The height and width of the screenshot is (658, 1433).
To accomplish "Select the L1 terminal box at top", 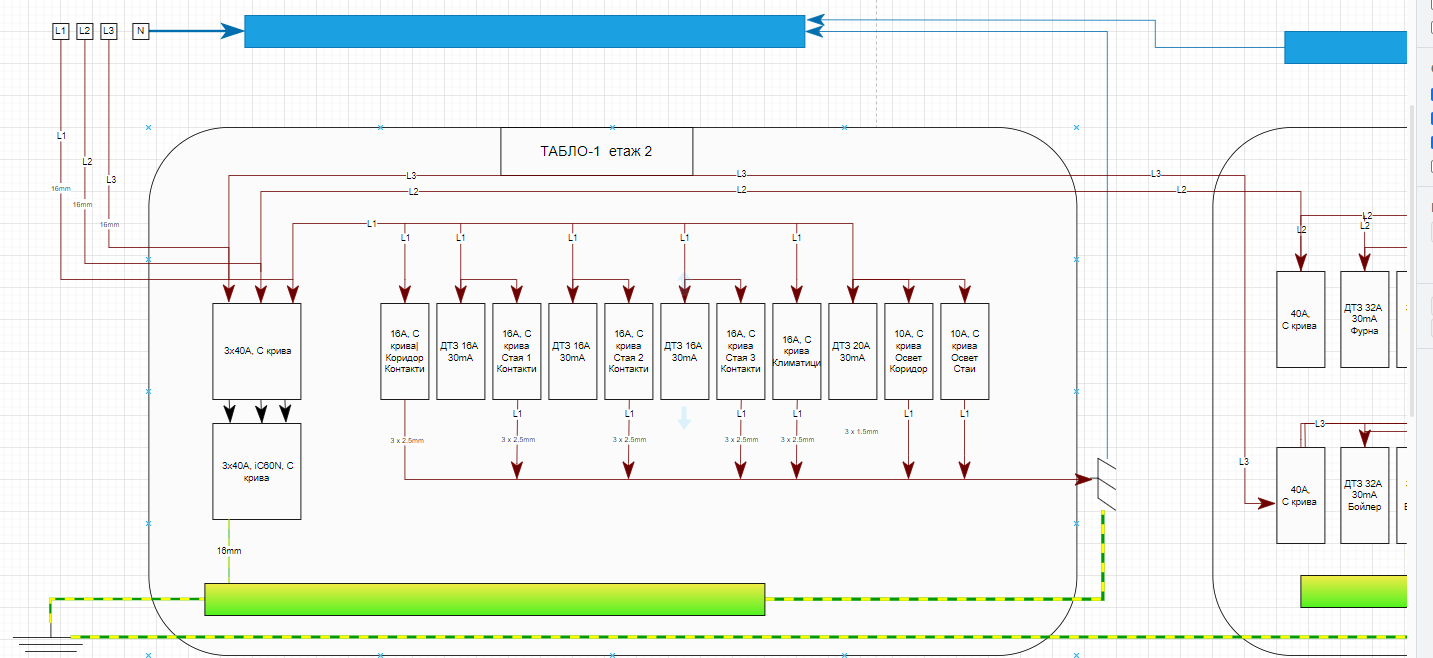I will [60, 31].
